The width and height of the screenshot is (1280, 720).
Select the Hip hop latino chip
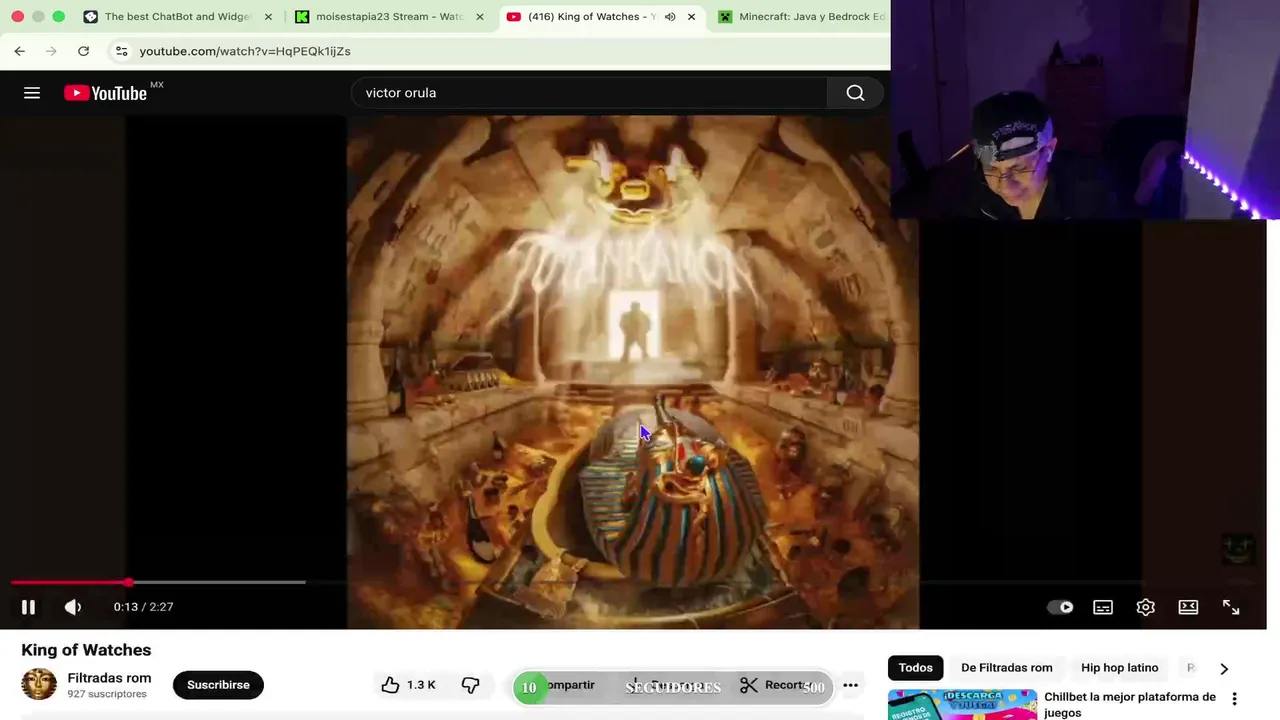(1120, 668)
